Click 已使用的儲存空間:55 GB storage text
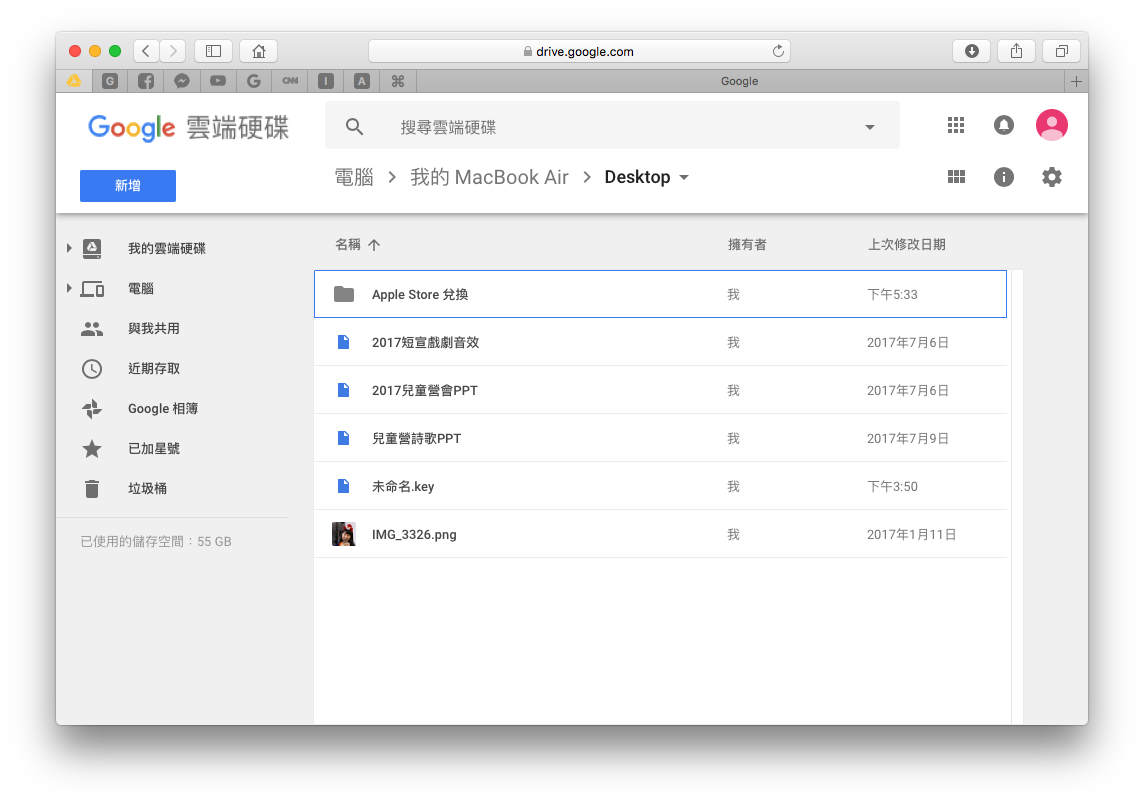 click(155, 542)
